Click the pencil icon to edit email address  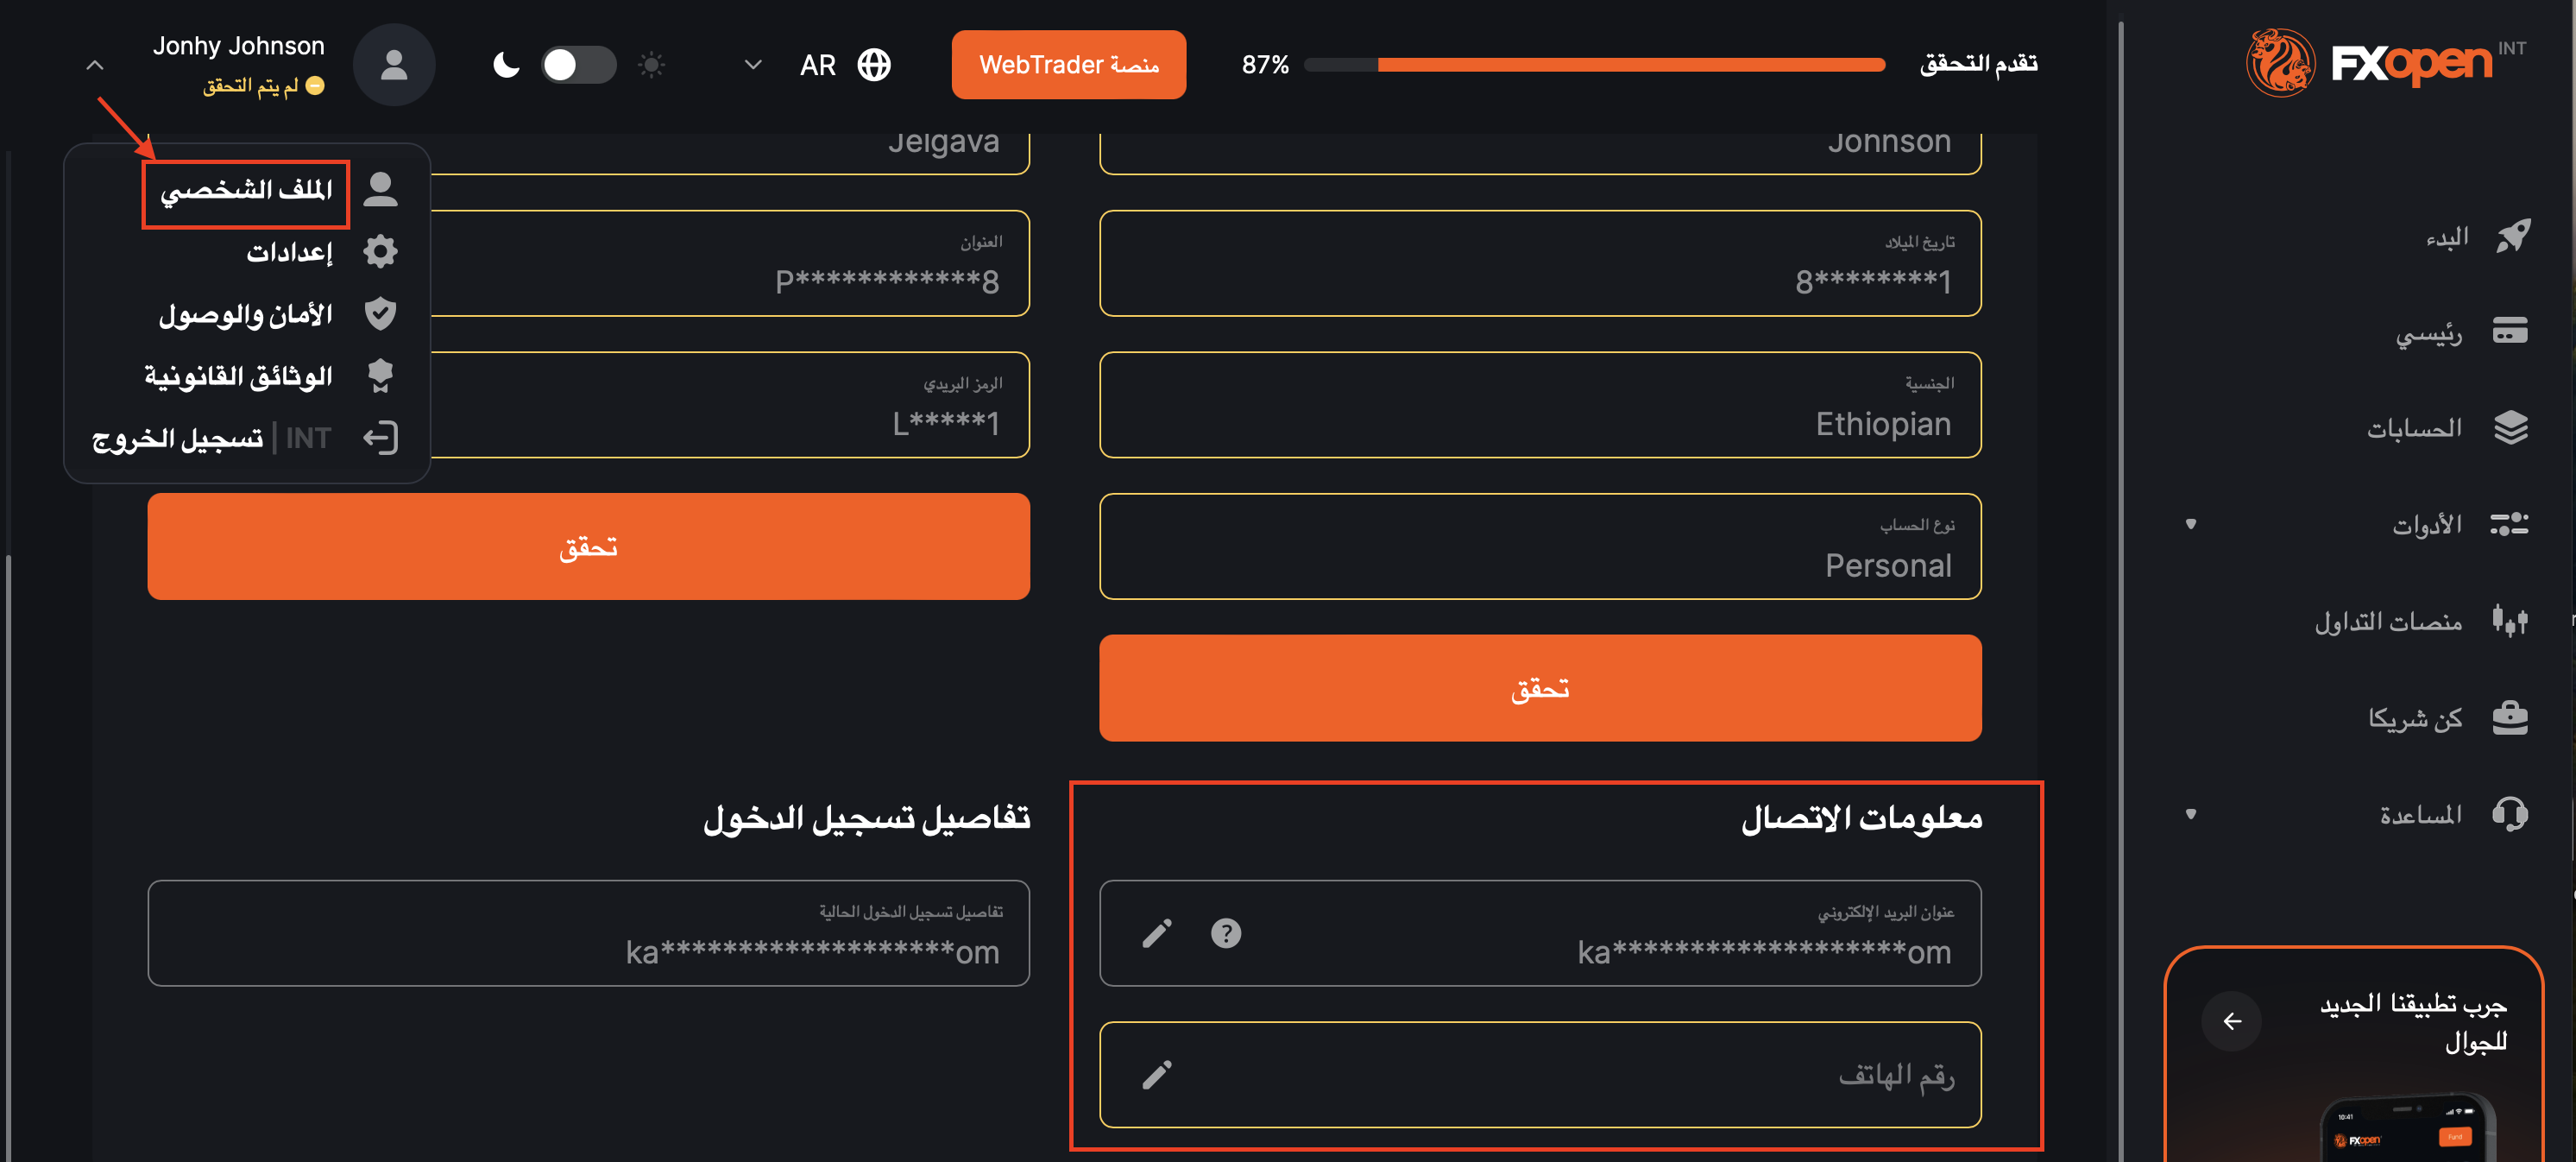tap(1157, 933)
